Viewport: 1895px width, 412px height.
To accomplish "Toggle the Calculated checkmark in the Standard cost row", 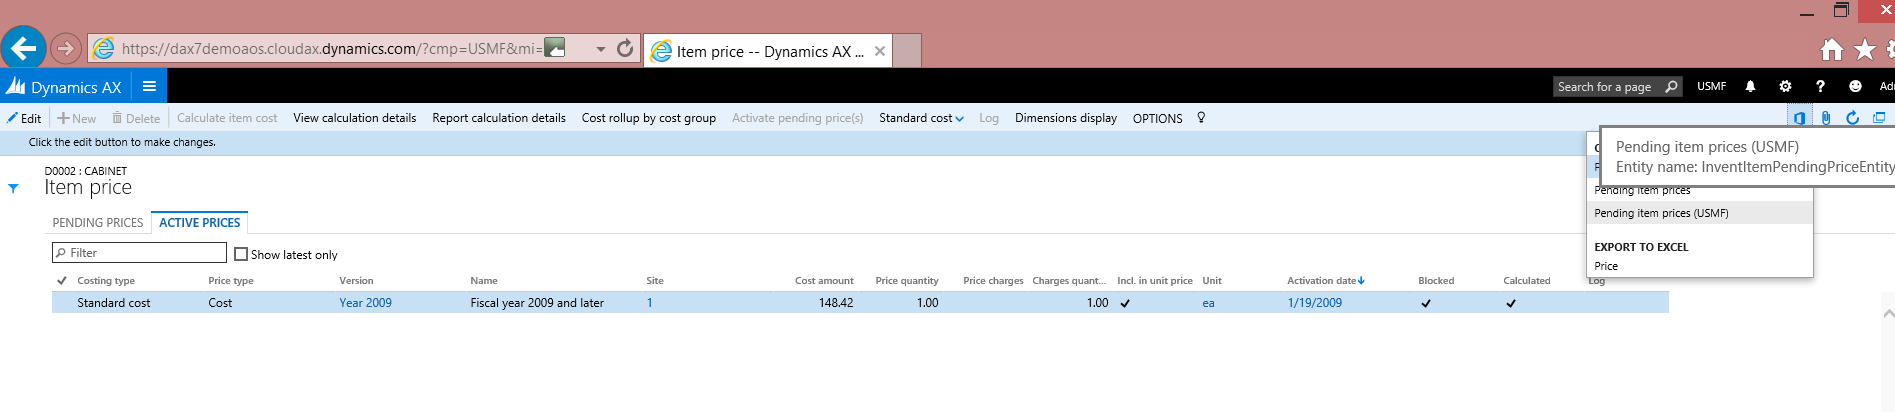I will click(x=1511, y=303).
